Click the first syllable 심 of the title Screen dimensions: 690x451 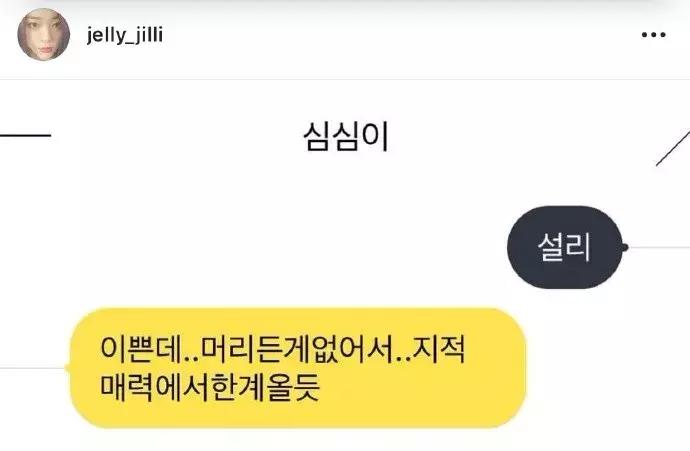317,137
